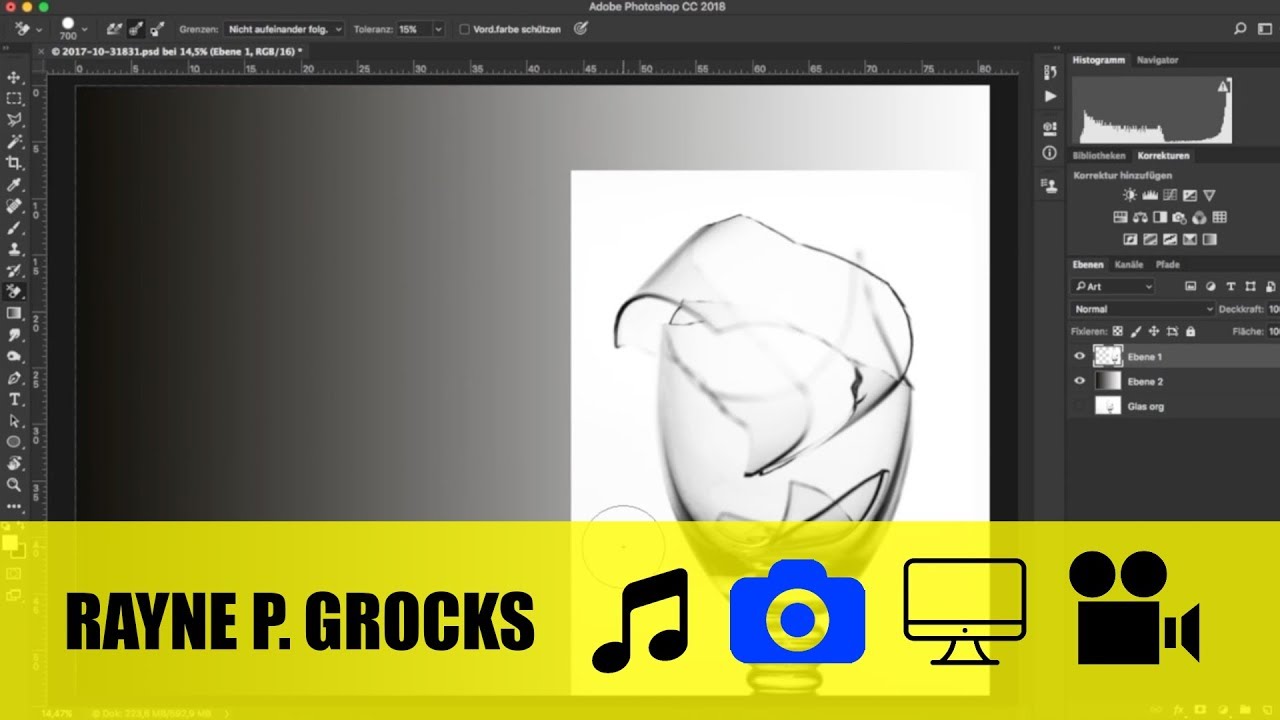This screenshot has width=1280, height=720.
Task: Toggle lock all padlock icon
Action: coord(1190,331)
